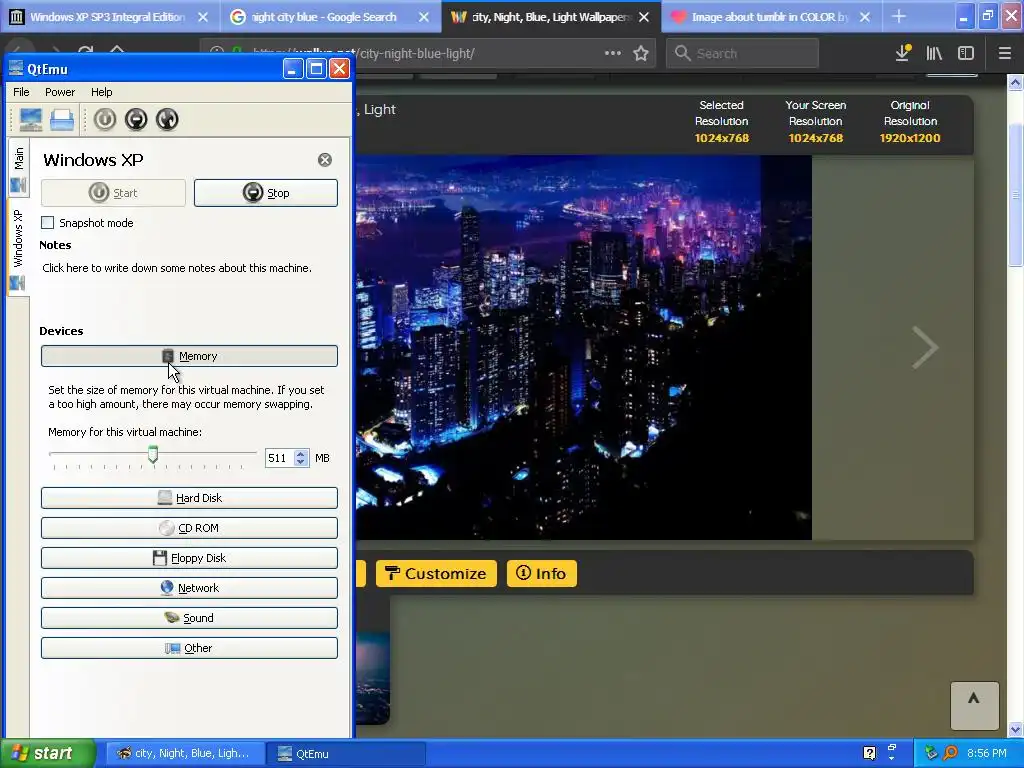The height and width of the screenshot is (768, 1024).
Task: Close the city, Night, Blue, Light Wallpapers tab
Action: [644, 17]
